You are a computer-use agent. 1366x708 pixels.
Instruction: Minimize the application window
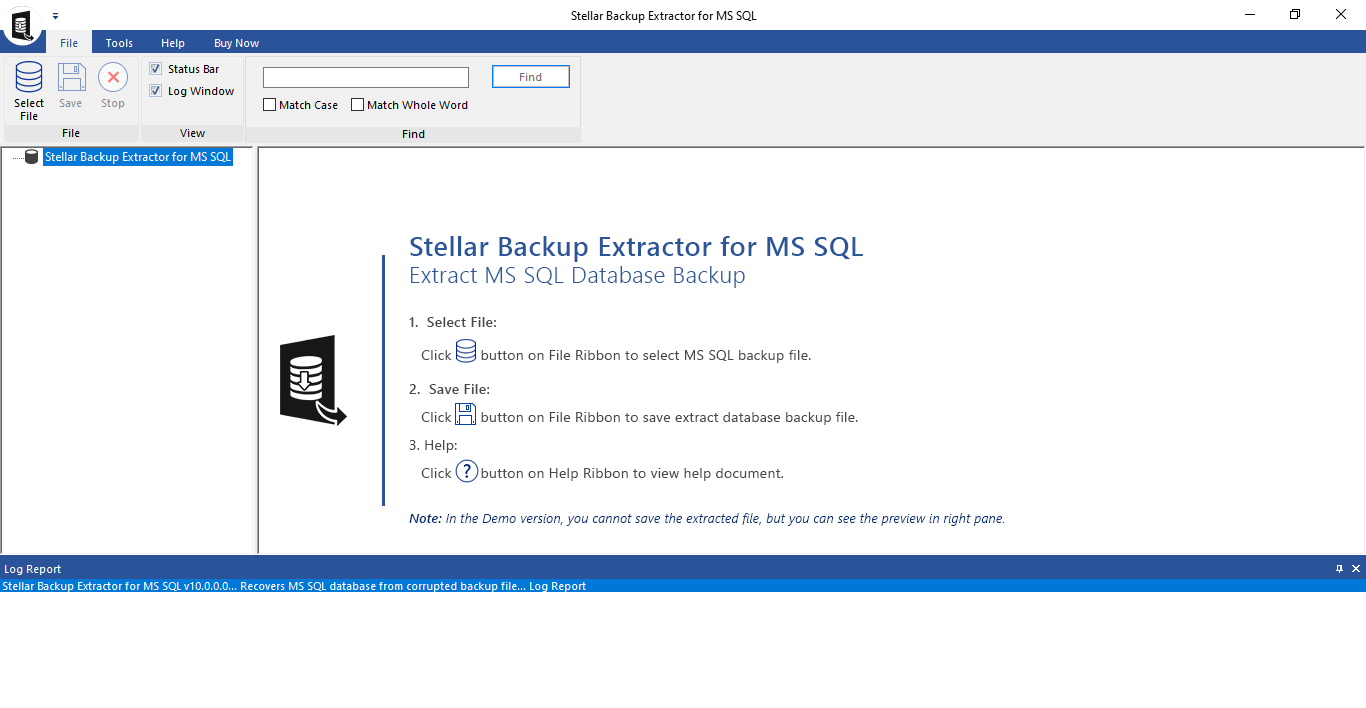pos(1250,15)
